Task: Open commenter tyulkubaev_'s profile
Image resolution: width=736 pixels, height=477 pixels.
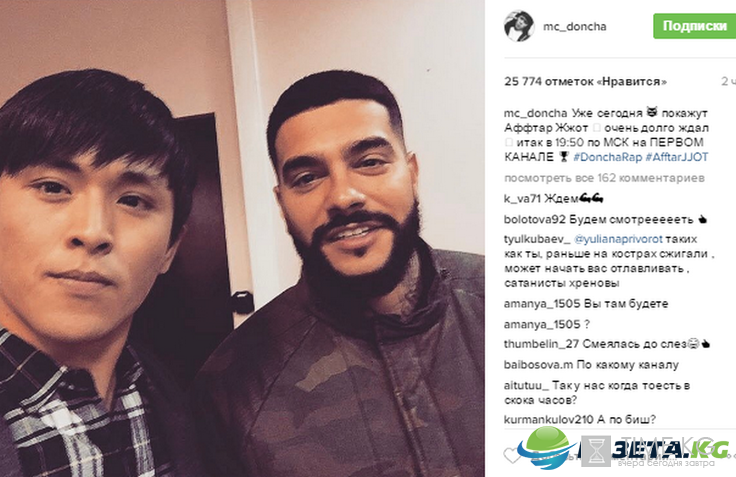Action: coord(537,239)
